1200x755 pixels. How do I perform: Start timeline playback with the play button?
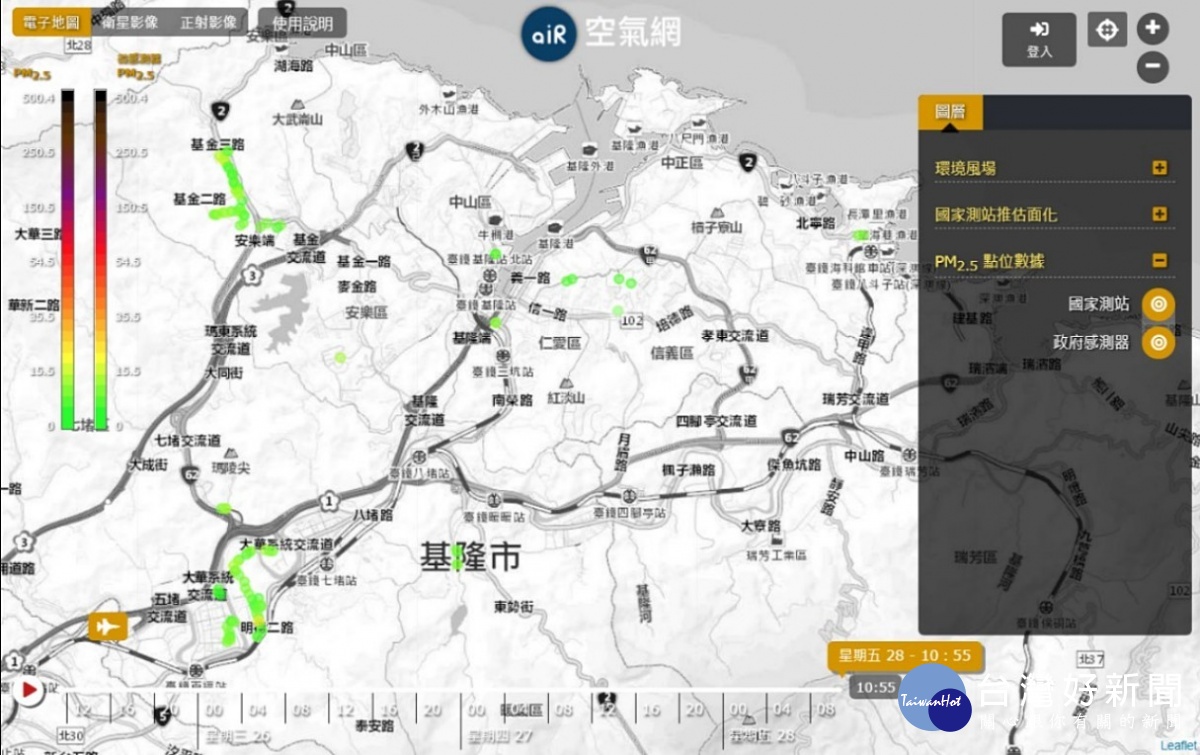pos(29,689)
